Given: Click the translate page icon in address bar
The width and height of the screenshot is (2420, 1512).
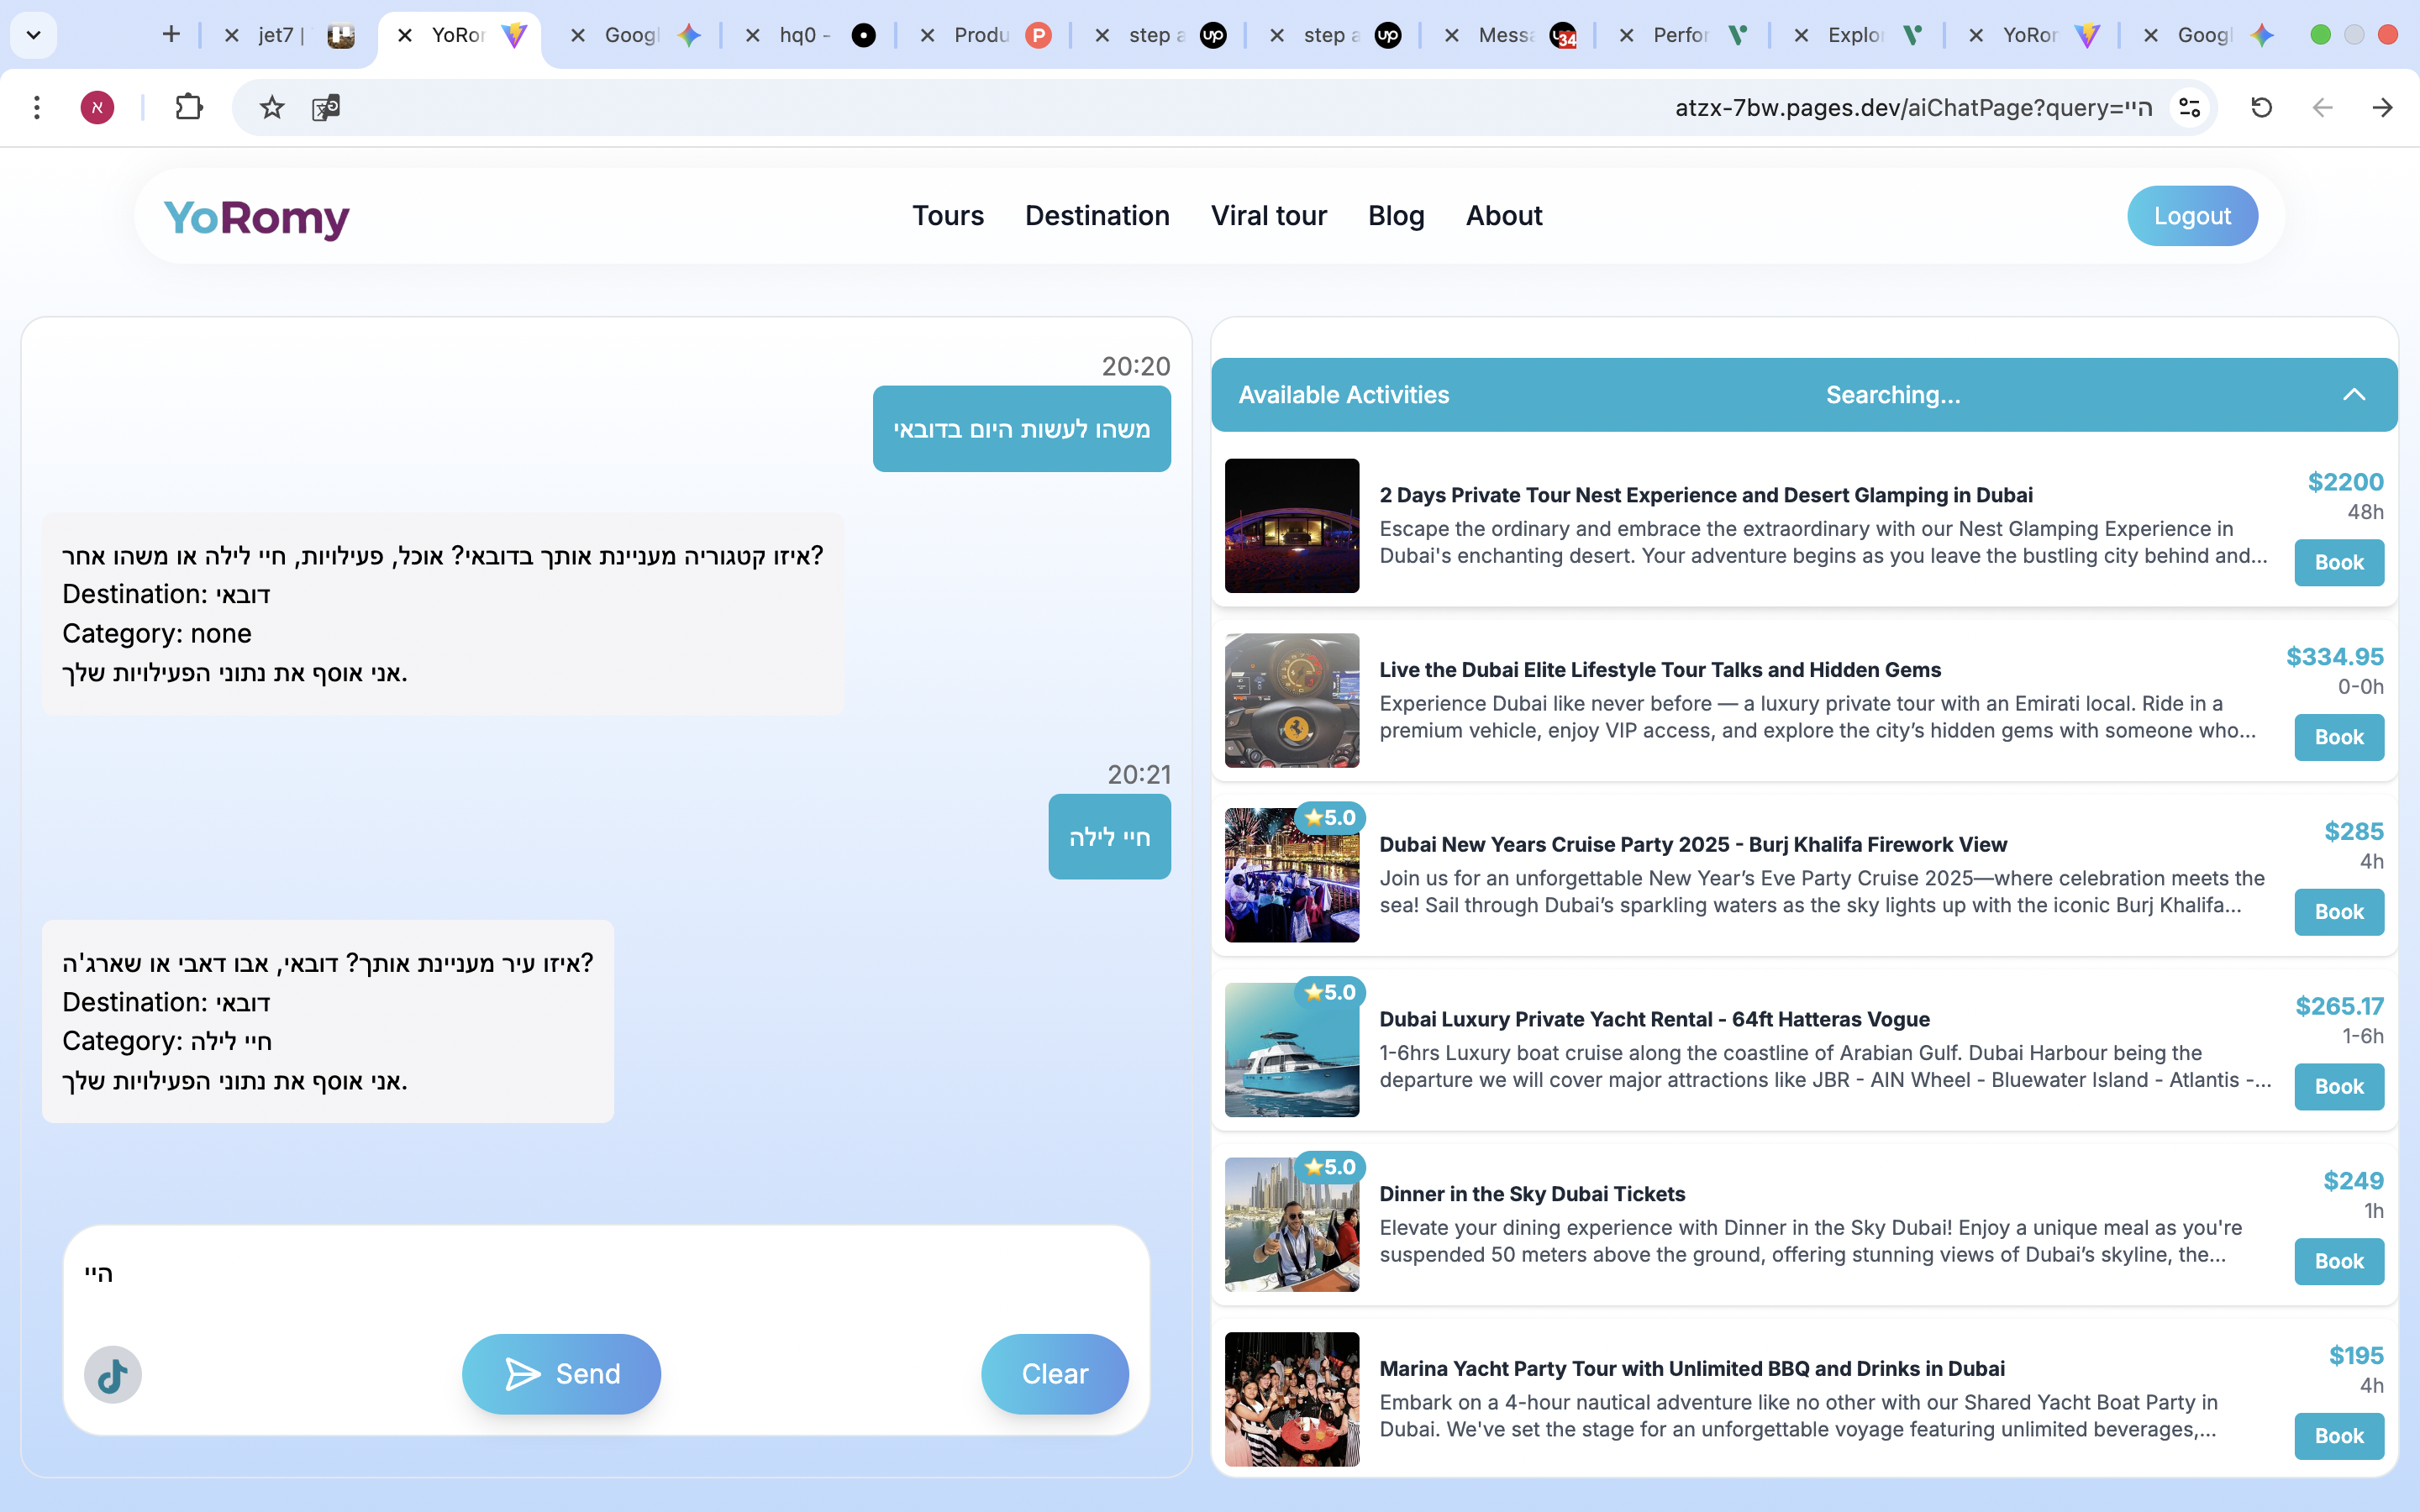Looking at the screenshot, I should click(x=326, y=107).
